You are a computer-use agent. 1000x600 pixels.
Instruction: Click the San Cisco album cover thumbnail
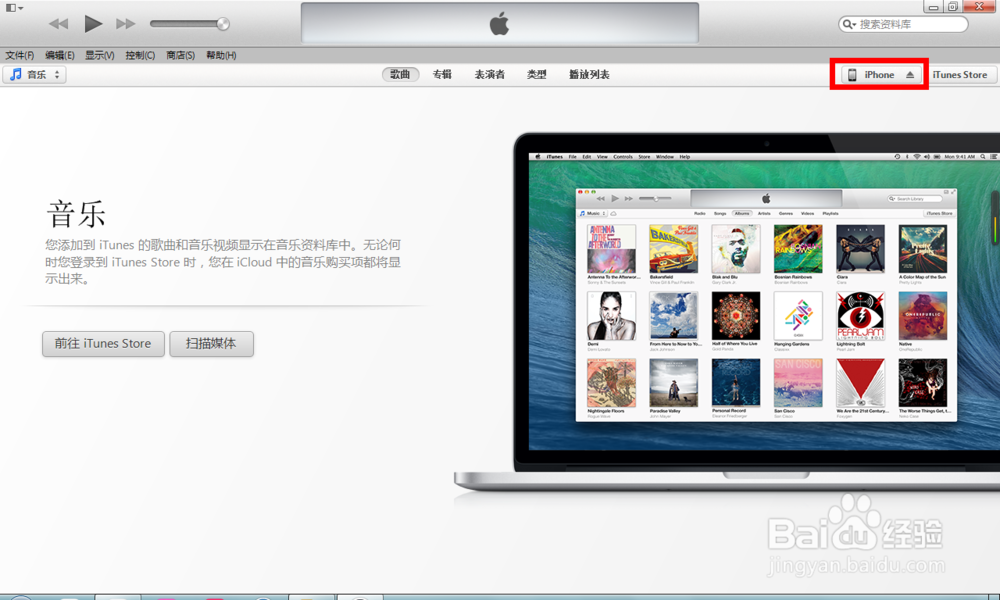798,383
